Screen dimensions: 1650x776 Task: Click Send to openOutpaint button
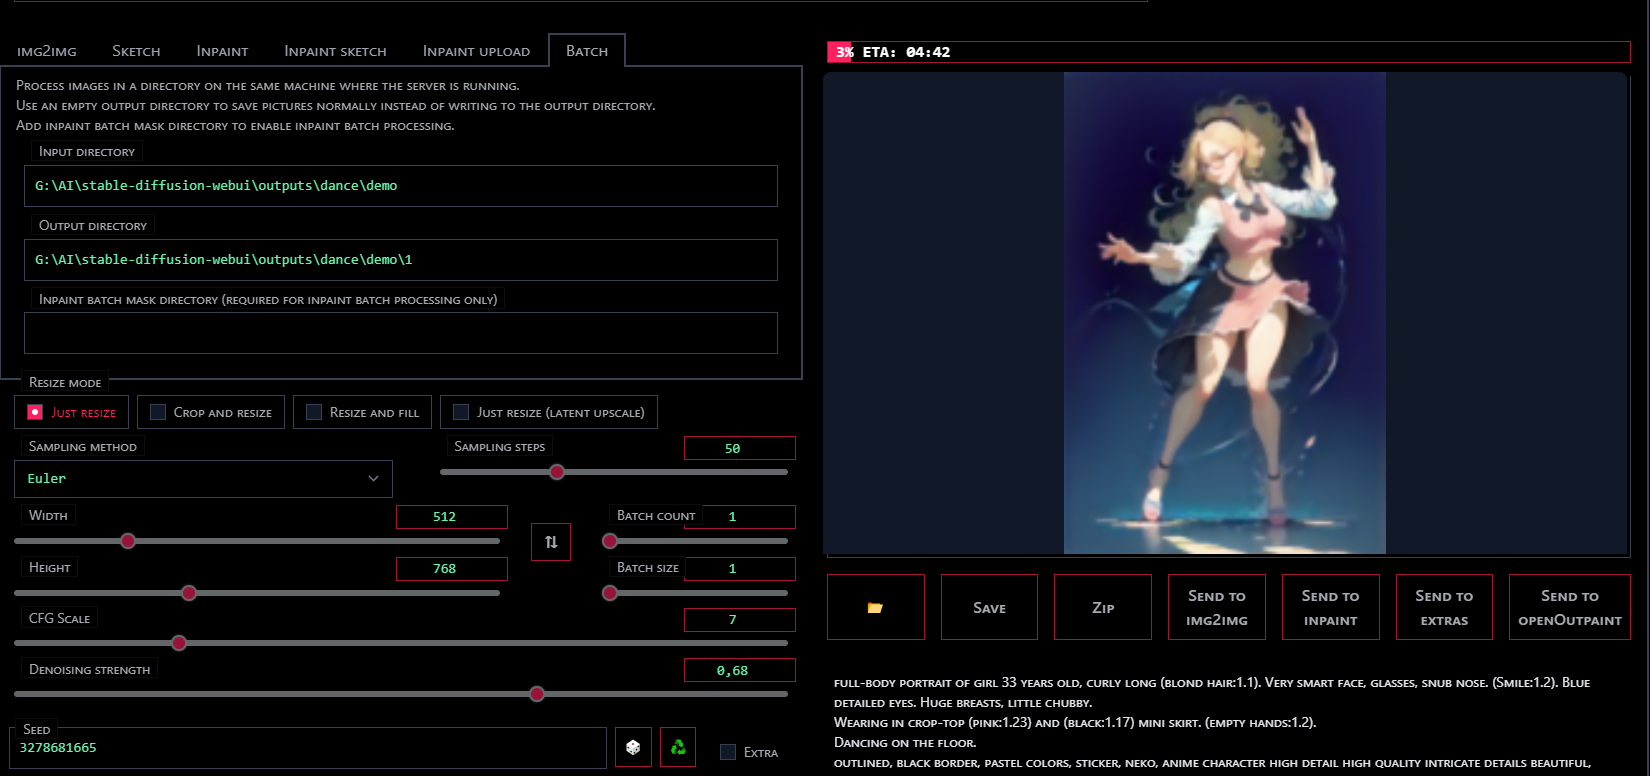1569,607
